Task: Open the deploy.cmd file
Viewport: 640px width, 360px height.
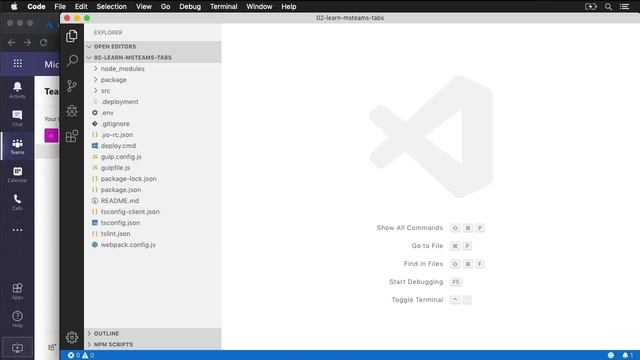Action: pos(153,146)
